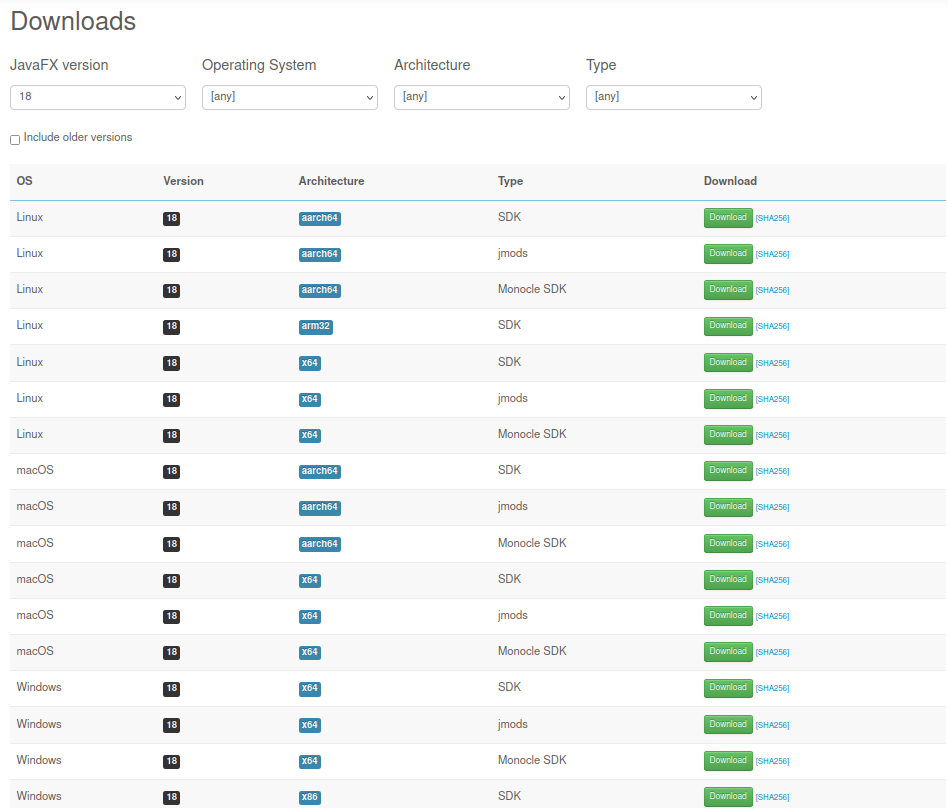Download the Linux aarch64 jmods
The width and height of the screenshot is (948, 808).
tap(728, 253)
